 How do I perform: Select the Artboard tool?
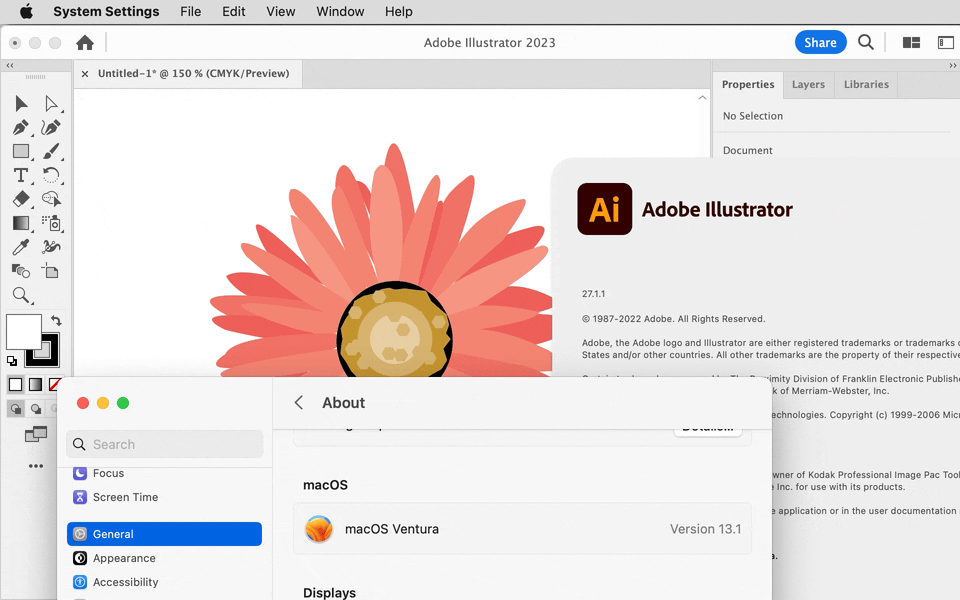(51, 271)
